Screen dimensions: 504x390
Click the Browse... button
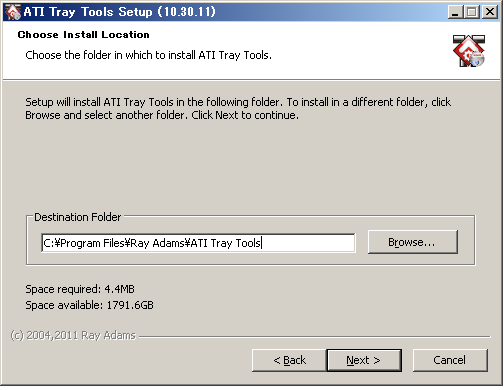click(x=413, y=242)
